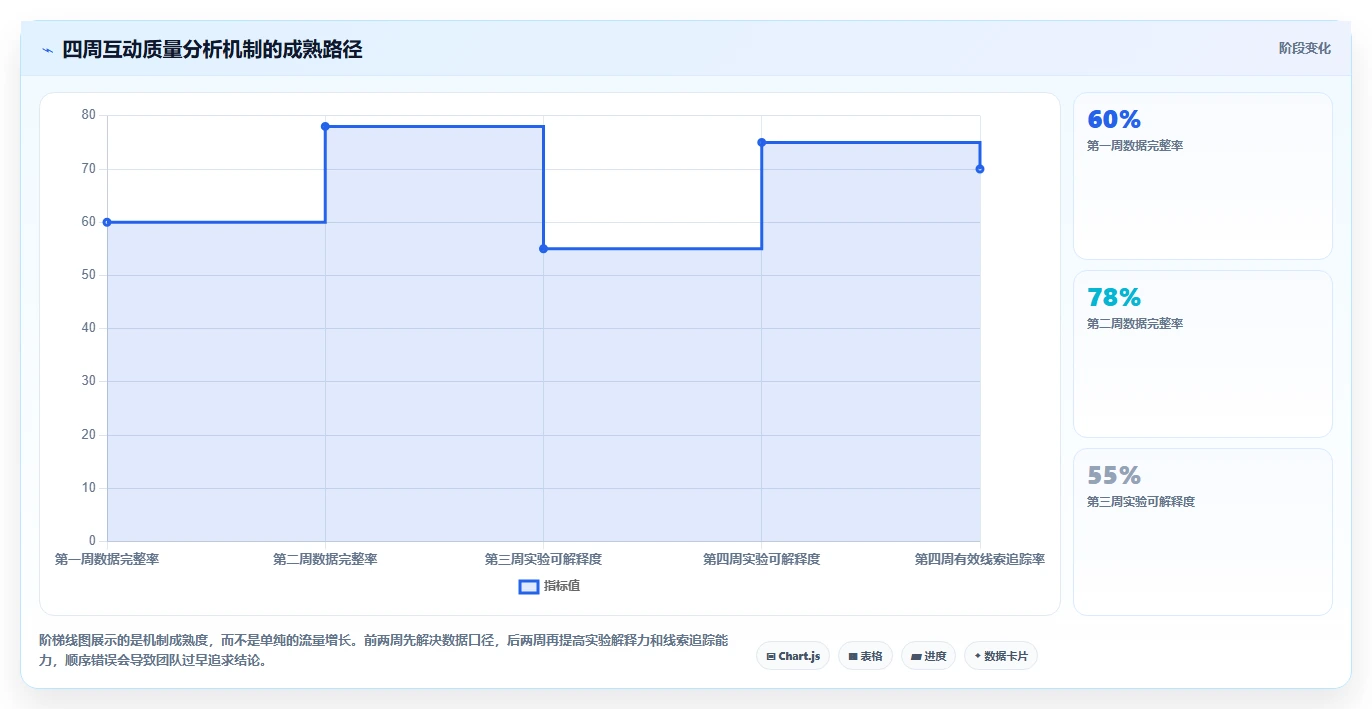1372x709 pixels.
Task: Click the x-axis label 第一周数据完整率
Action: pyautogui.click(x=107, y=559)
